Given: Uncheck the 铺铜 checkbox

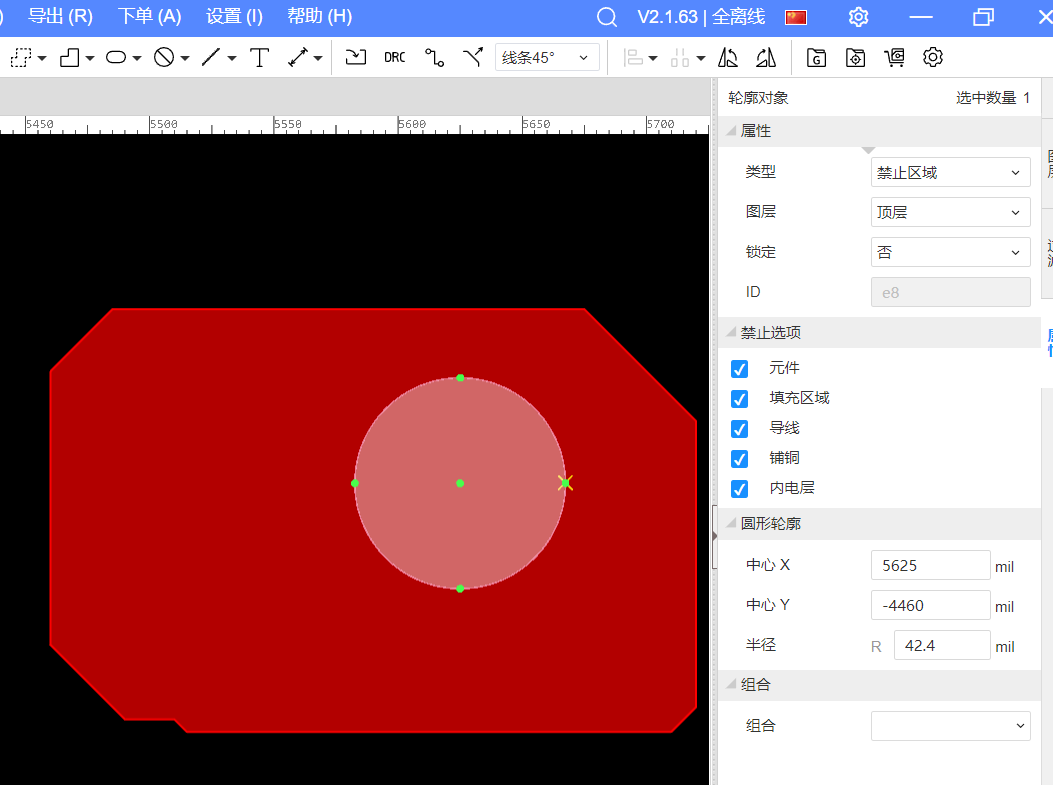Looking at the screenshot, I should click(739, 459).
